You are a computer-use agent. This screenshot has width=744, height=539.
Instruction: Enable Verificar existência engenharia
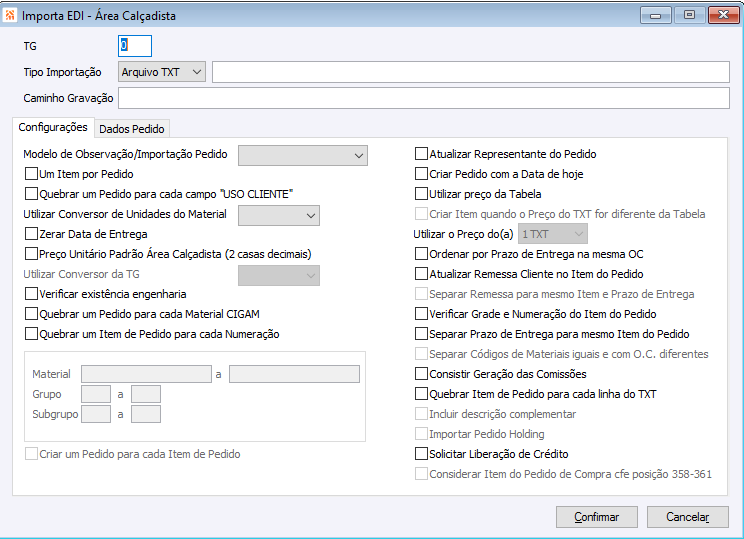(x=31, y=294)
